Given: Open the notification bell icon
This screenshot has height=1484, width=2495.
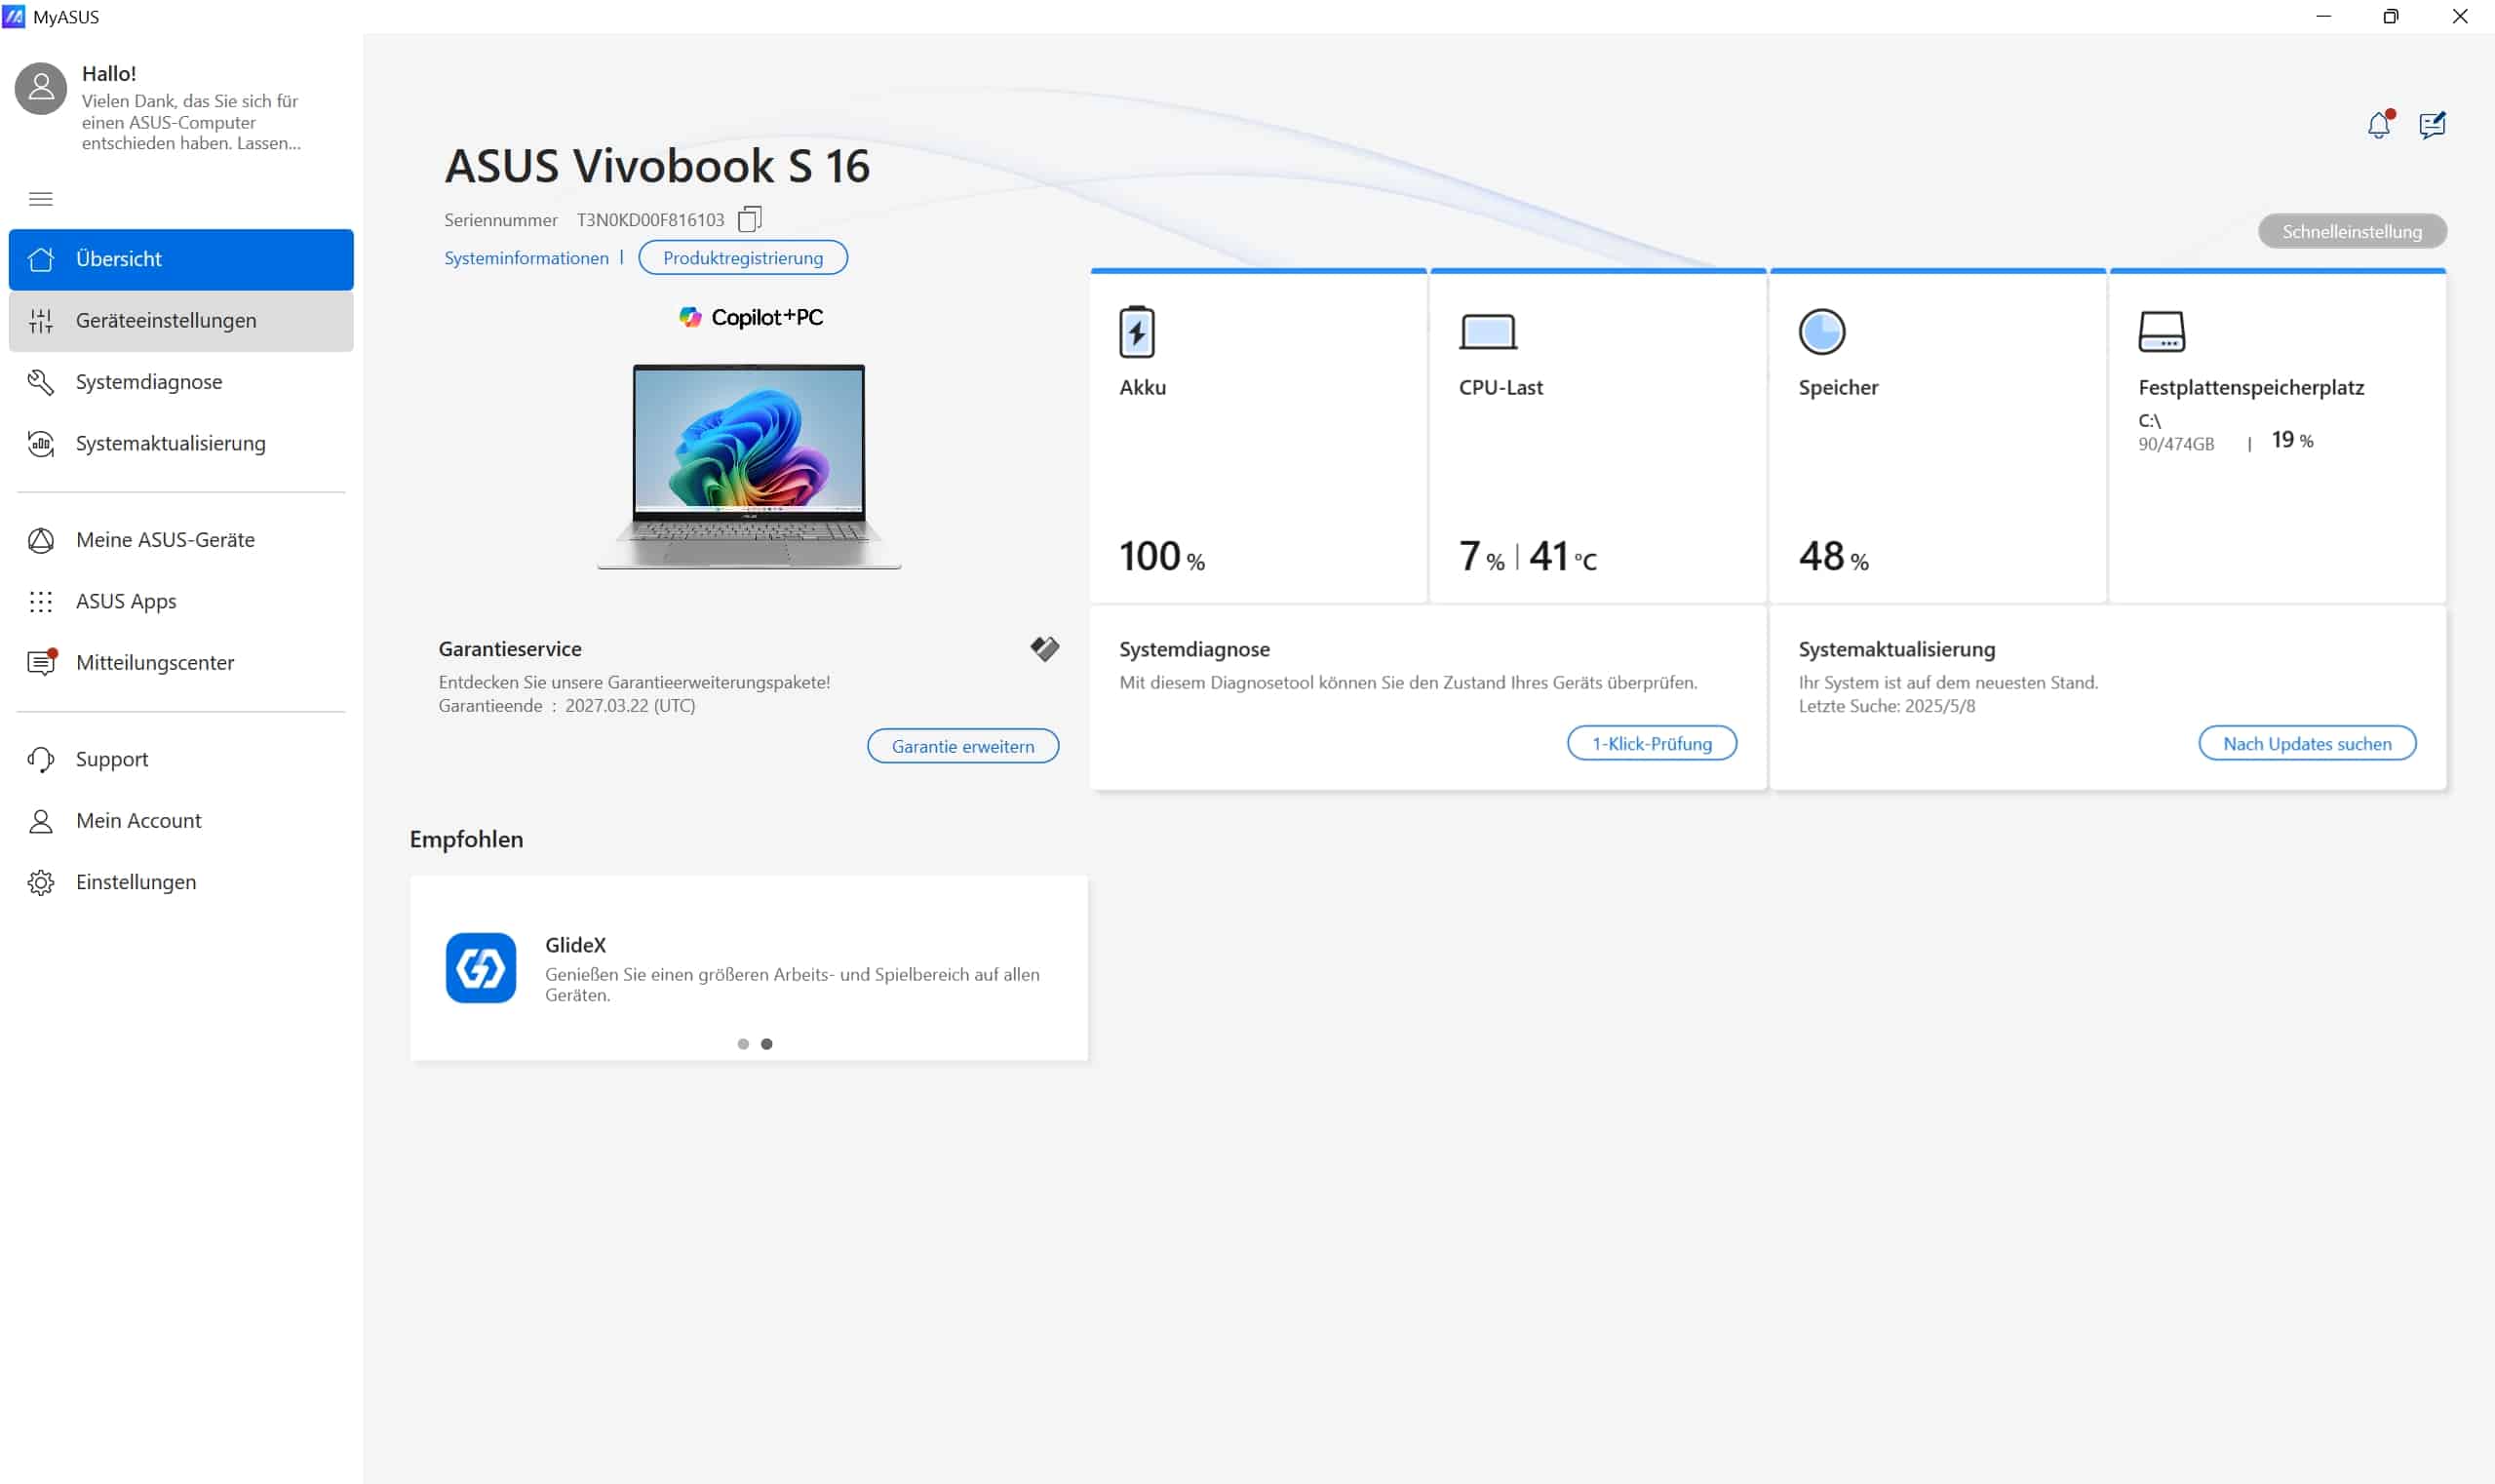Looking at the screenshot, I should (x=2379, y=125).
